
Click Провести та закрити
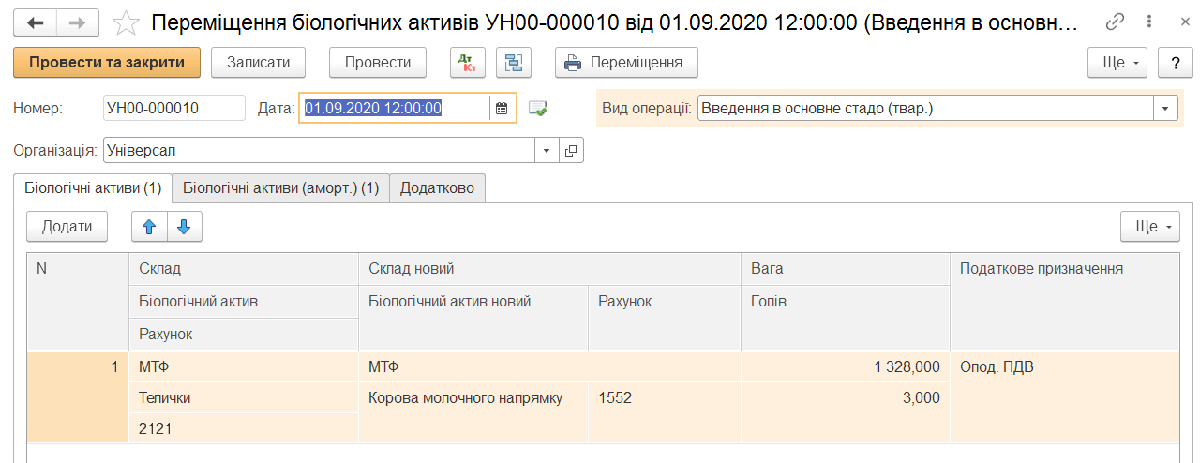107,62
